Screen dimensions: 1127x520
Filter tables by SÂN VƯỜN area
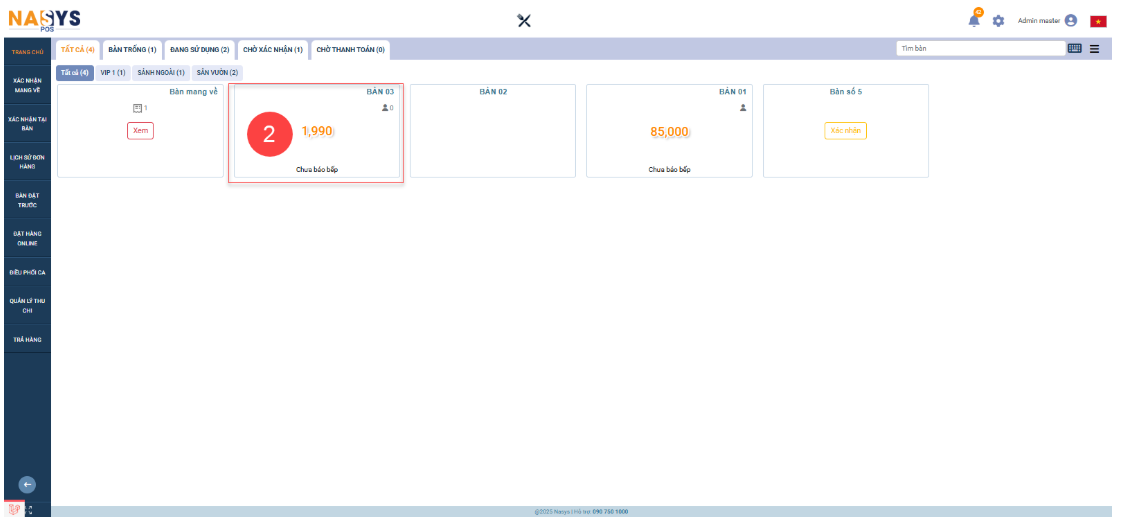(217, 73)
